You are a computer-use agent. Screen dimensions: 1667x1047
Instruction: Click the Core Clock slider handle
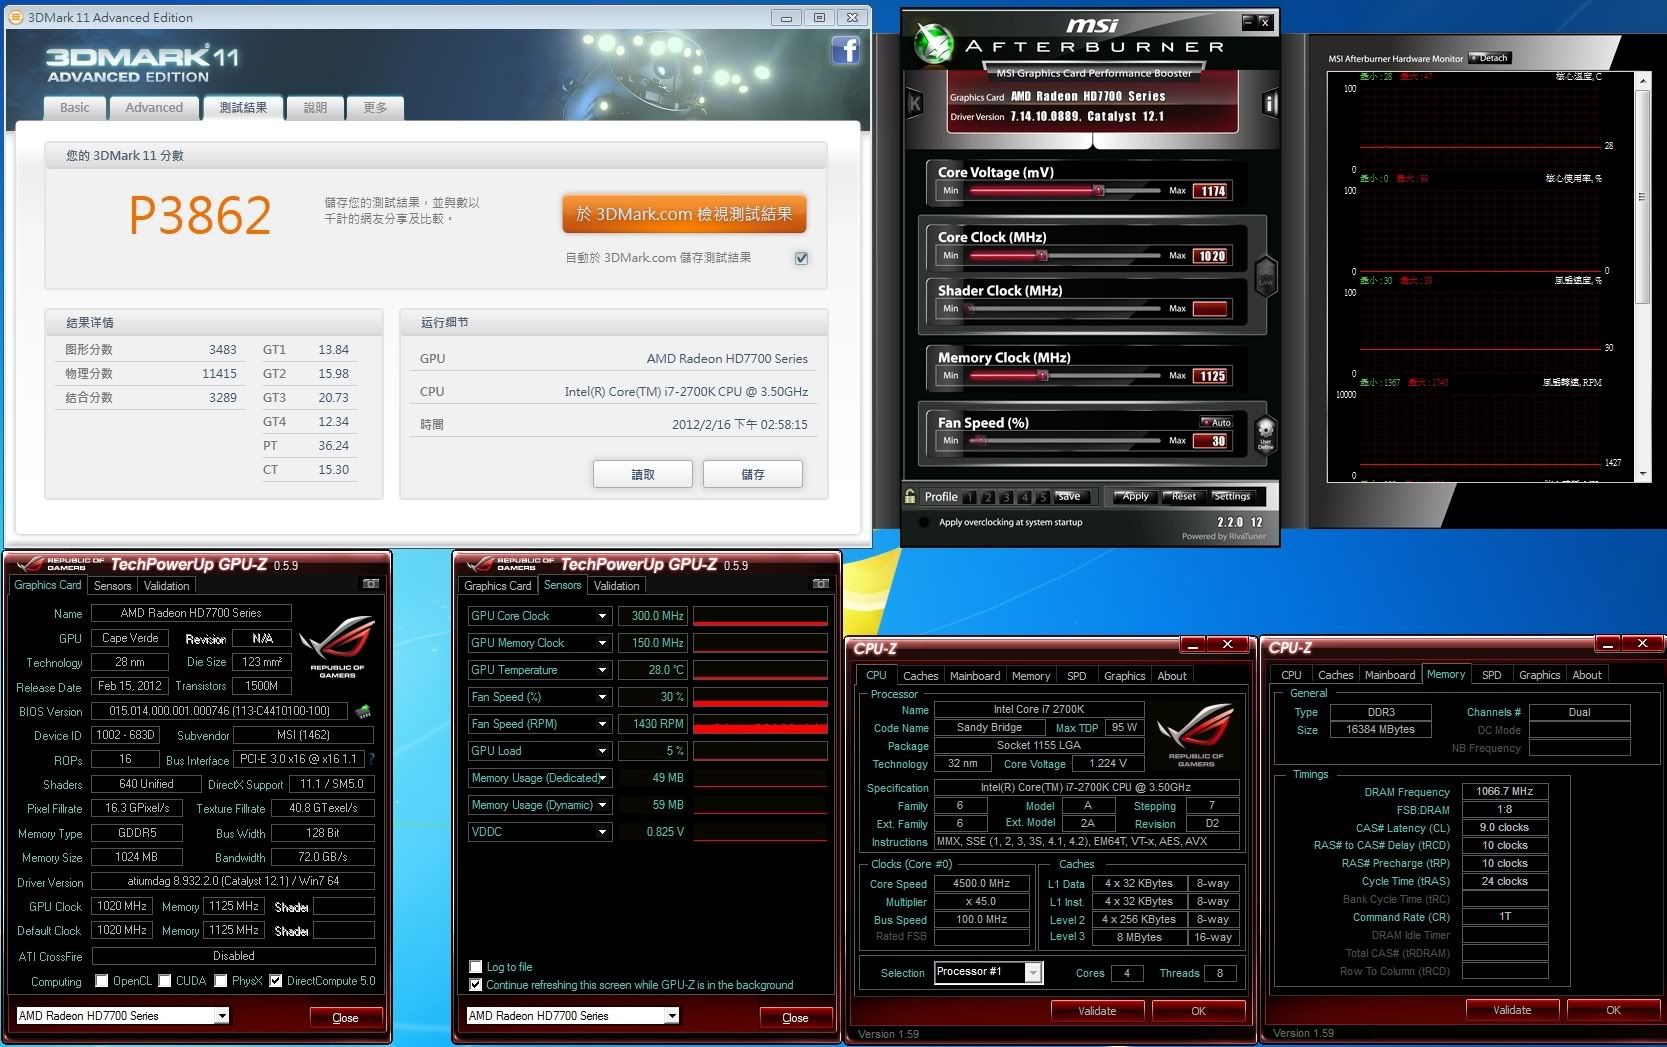[x=1041, y=256]
